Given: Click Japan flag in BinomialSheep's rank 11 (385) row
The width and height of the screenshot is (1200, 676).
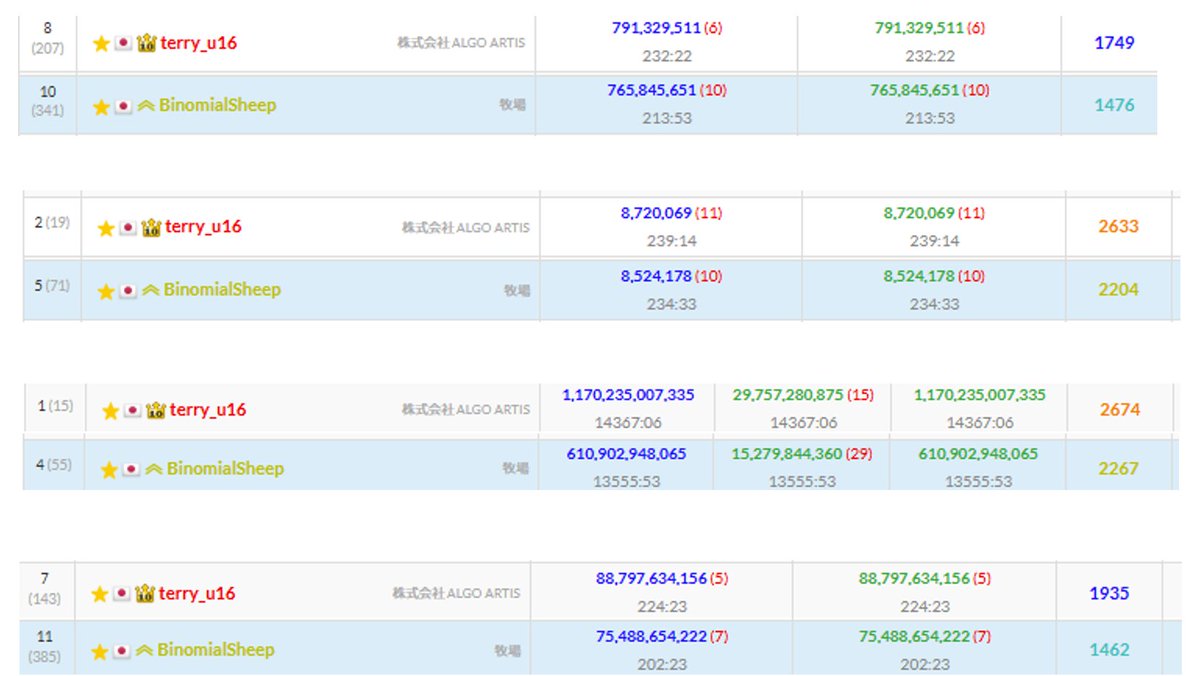Looking at the screenshot, I should pos(122,651).
